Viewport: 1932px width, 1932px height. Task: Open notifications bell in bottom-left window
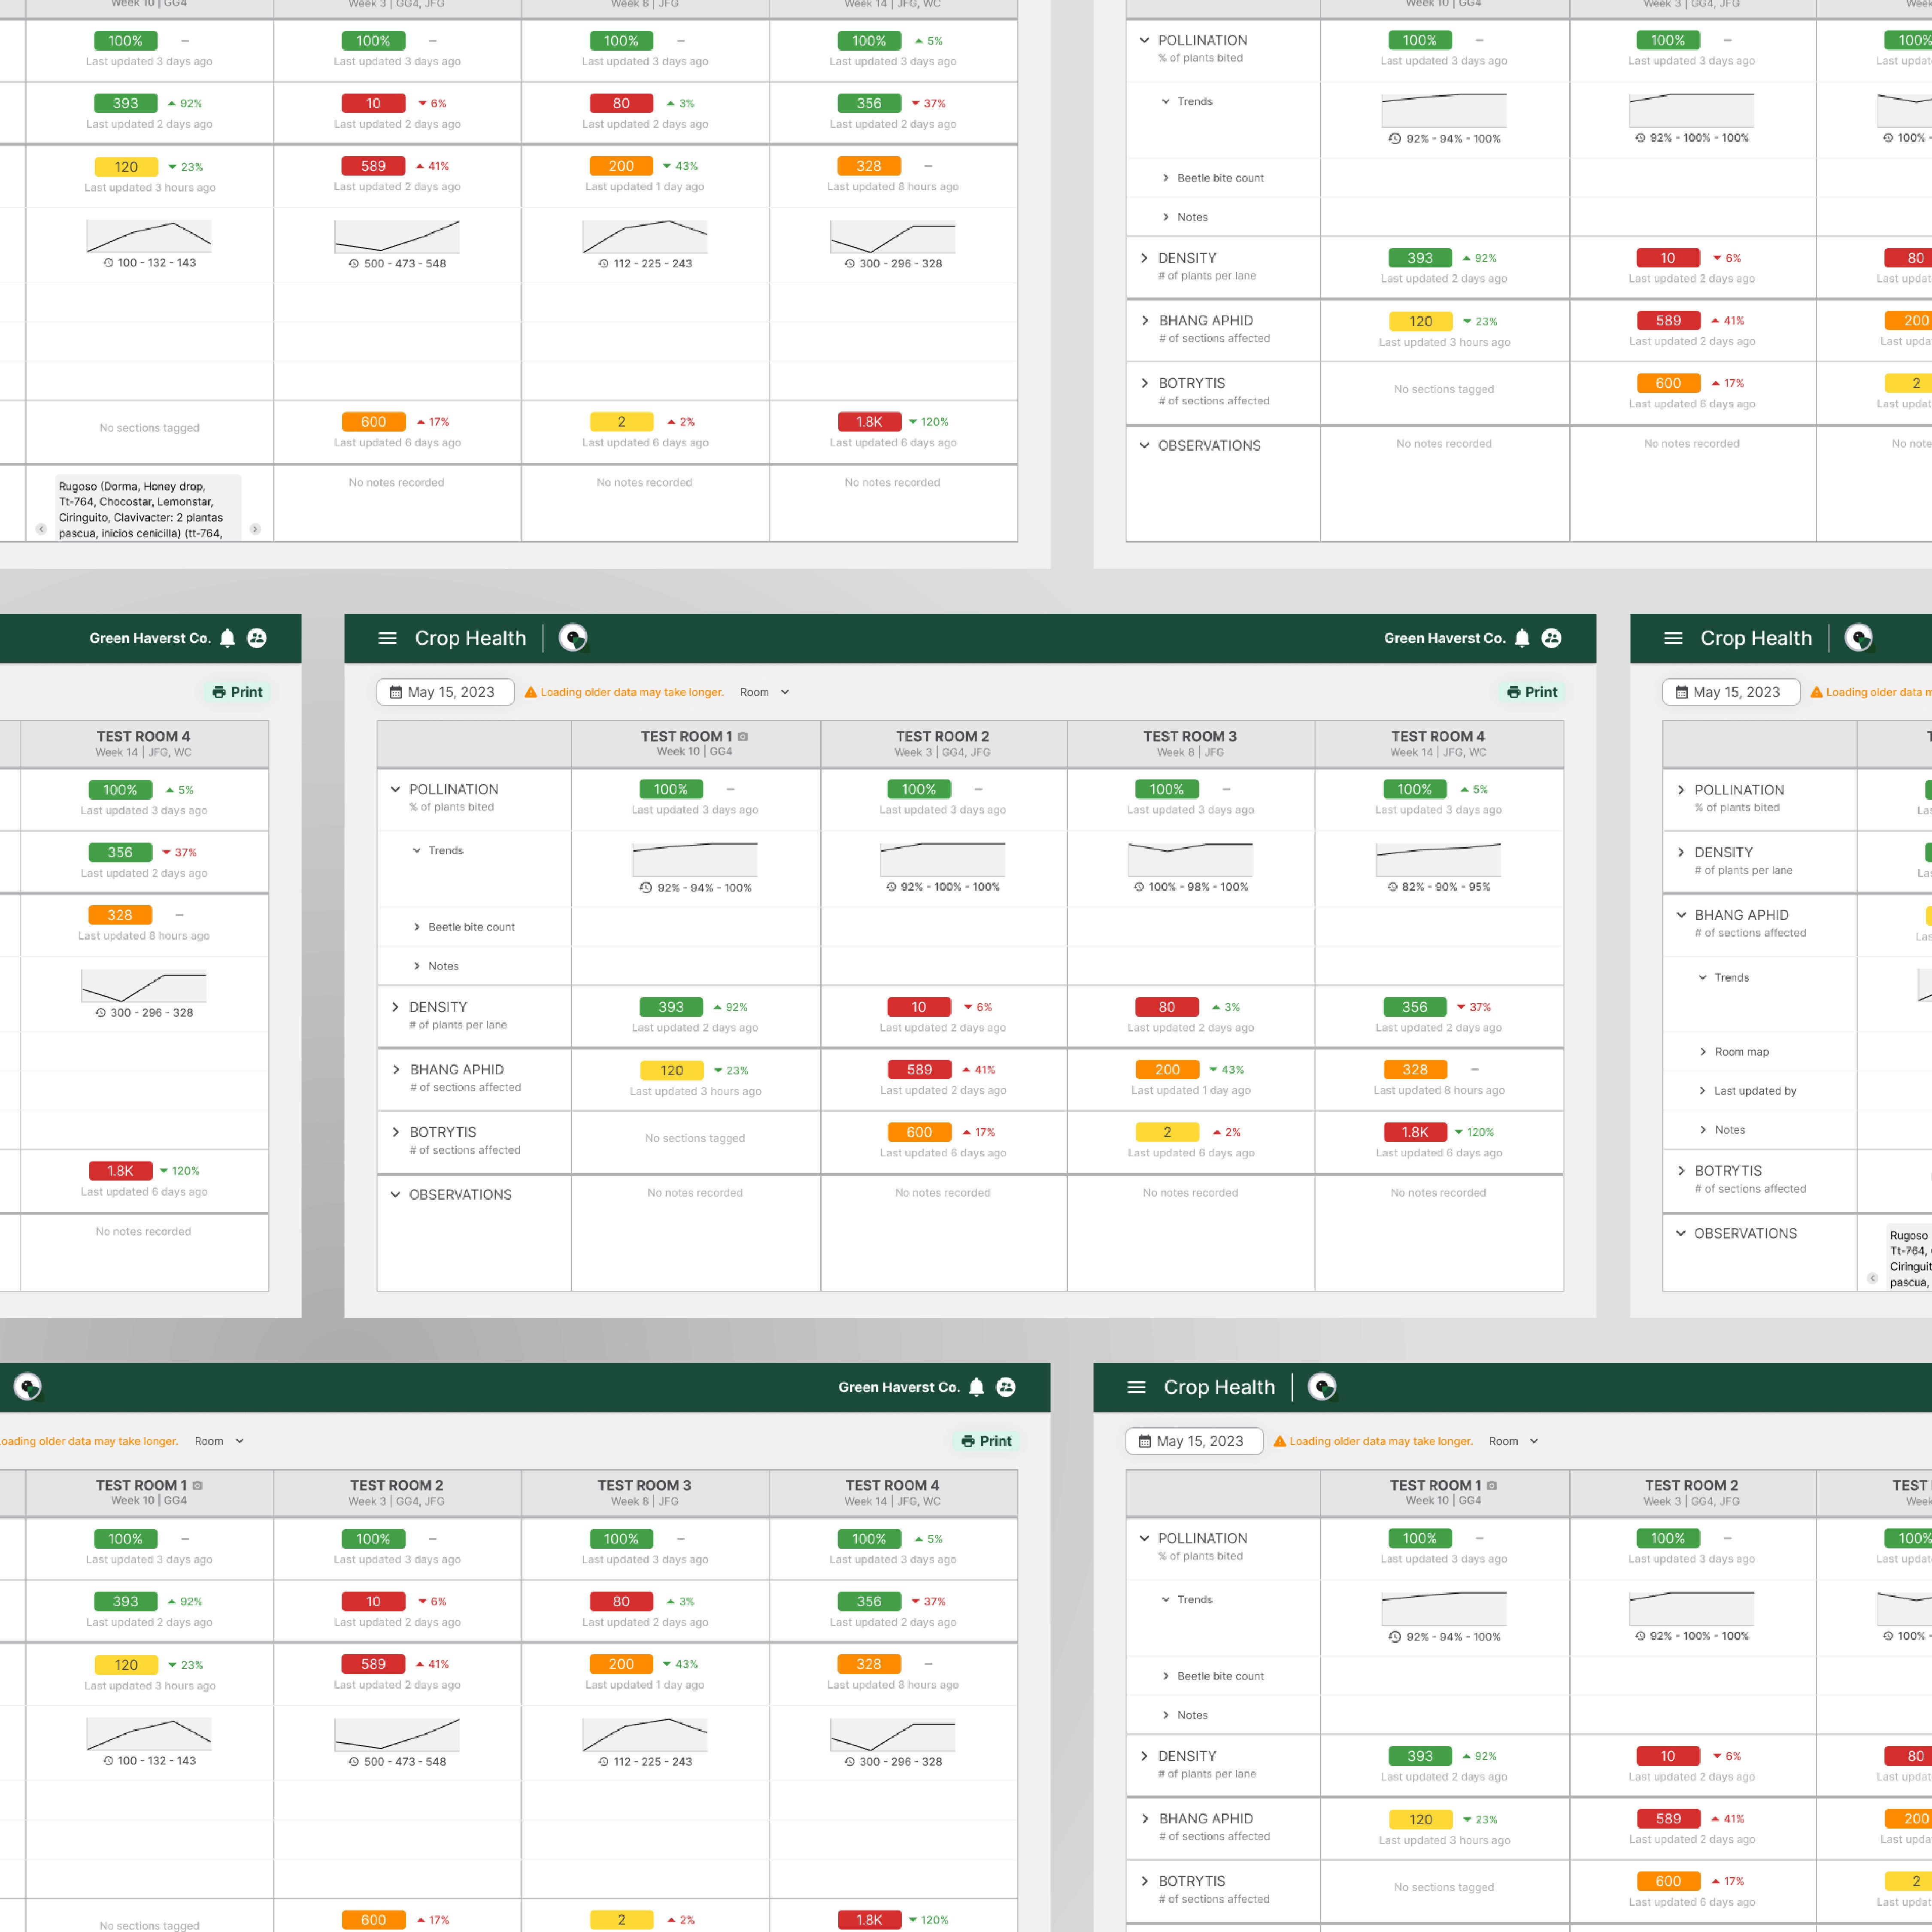point(977,1387)
